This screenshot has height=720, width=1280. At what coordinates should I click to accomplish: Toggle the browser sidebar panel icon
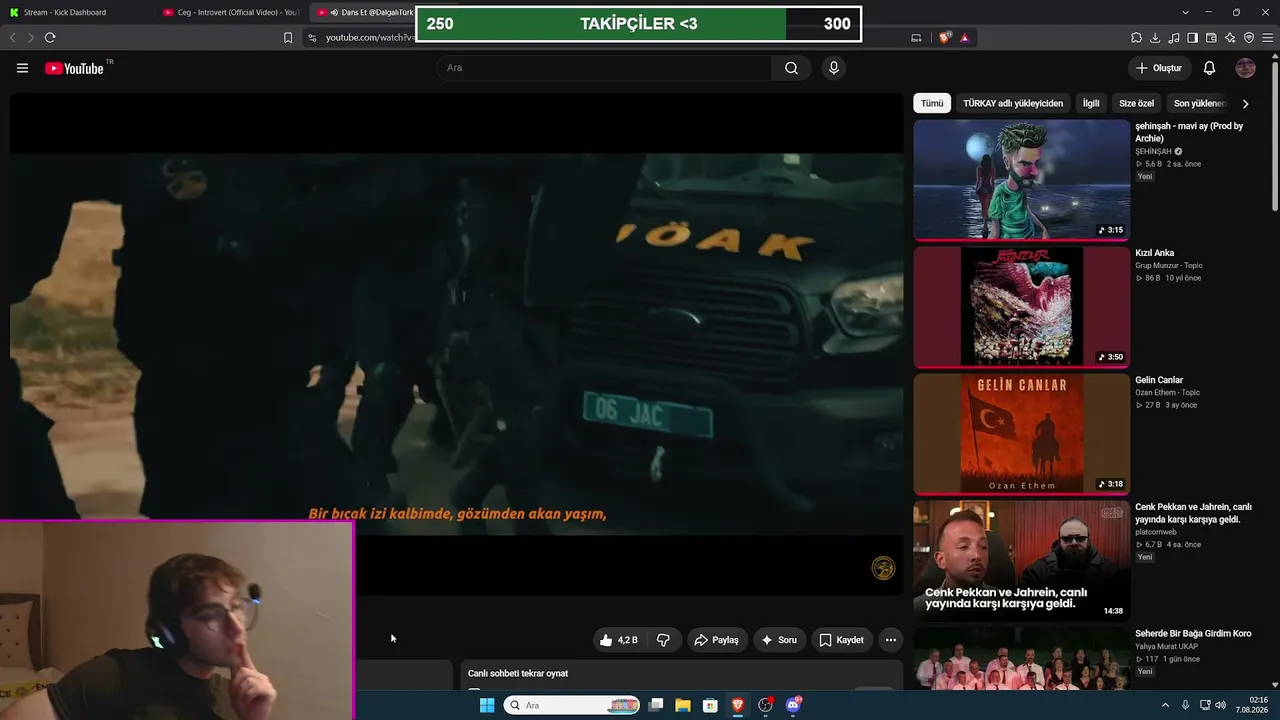[x=1192, y=38]
